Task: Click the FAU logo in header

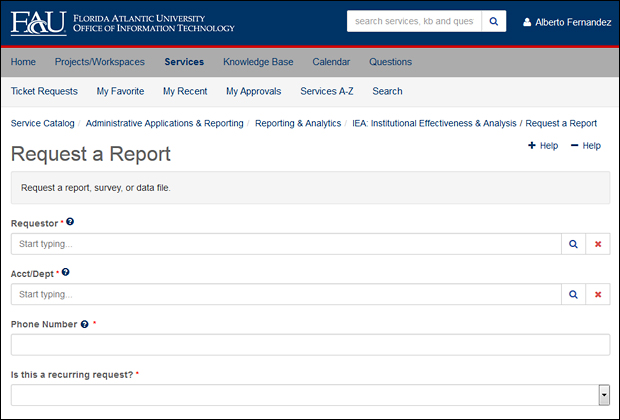Action: click(38, 22)
